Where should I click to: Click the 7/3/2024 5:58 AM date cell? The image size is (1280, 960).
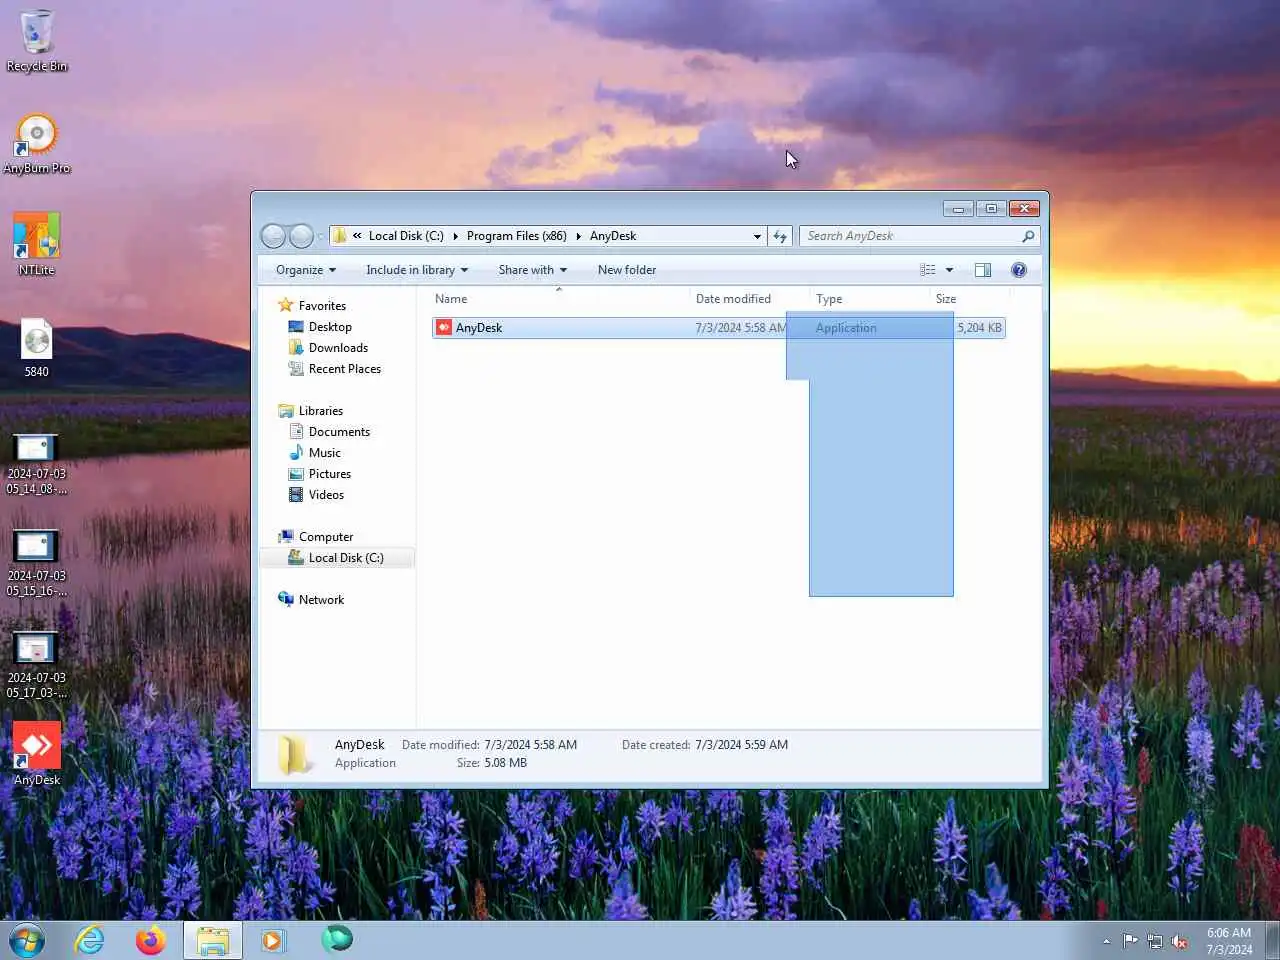point(741,328)
